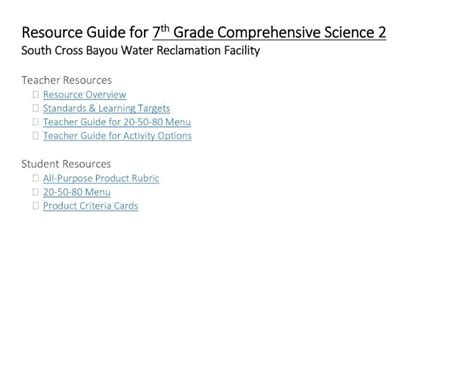Tick checkbox for Teacher Guide 20-50-80 Menu

[36, 122]
